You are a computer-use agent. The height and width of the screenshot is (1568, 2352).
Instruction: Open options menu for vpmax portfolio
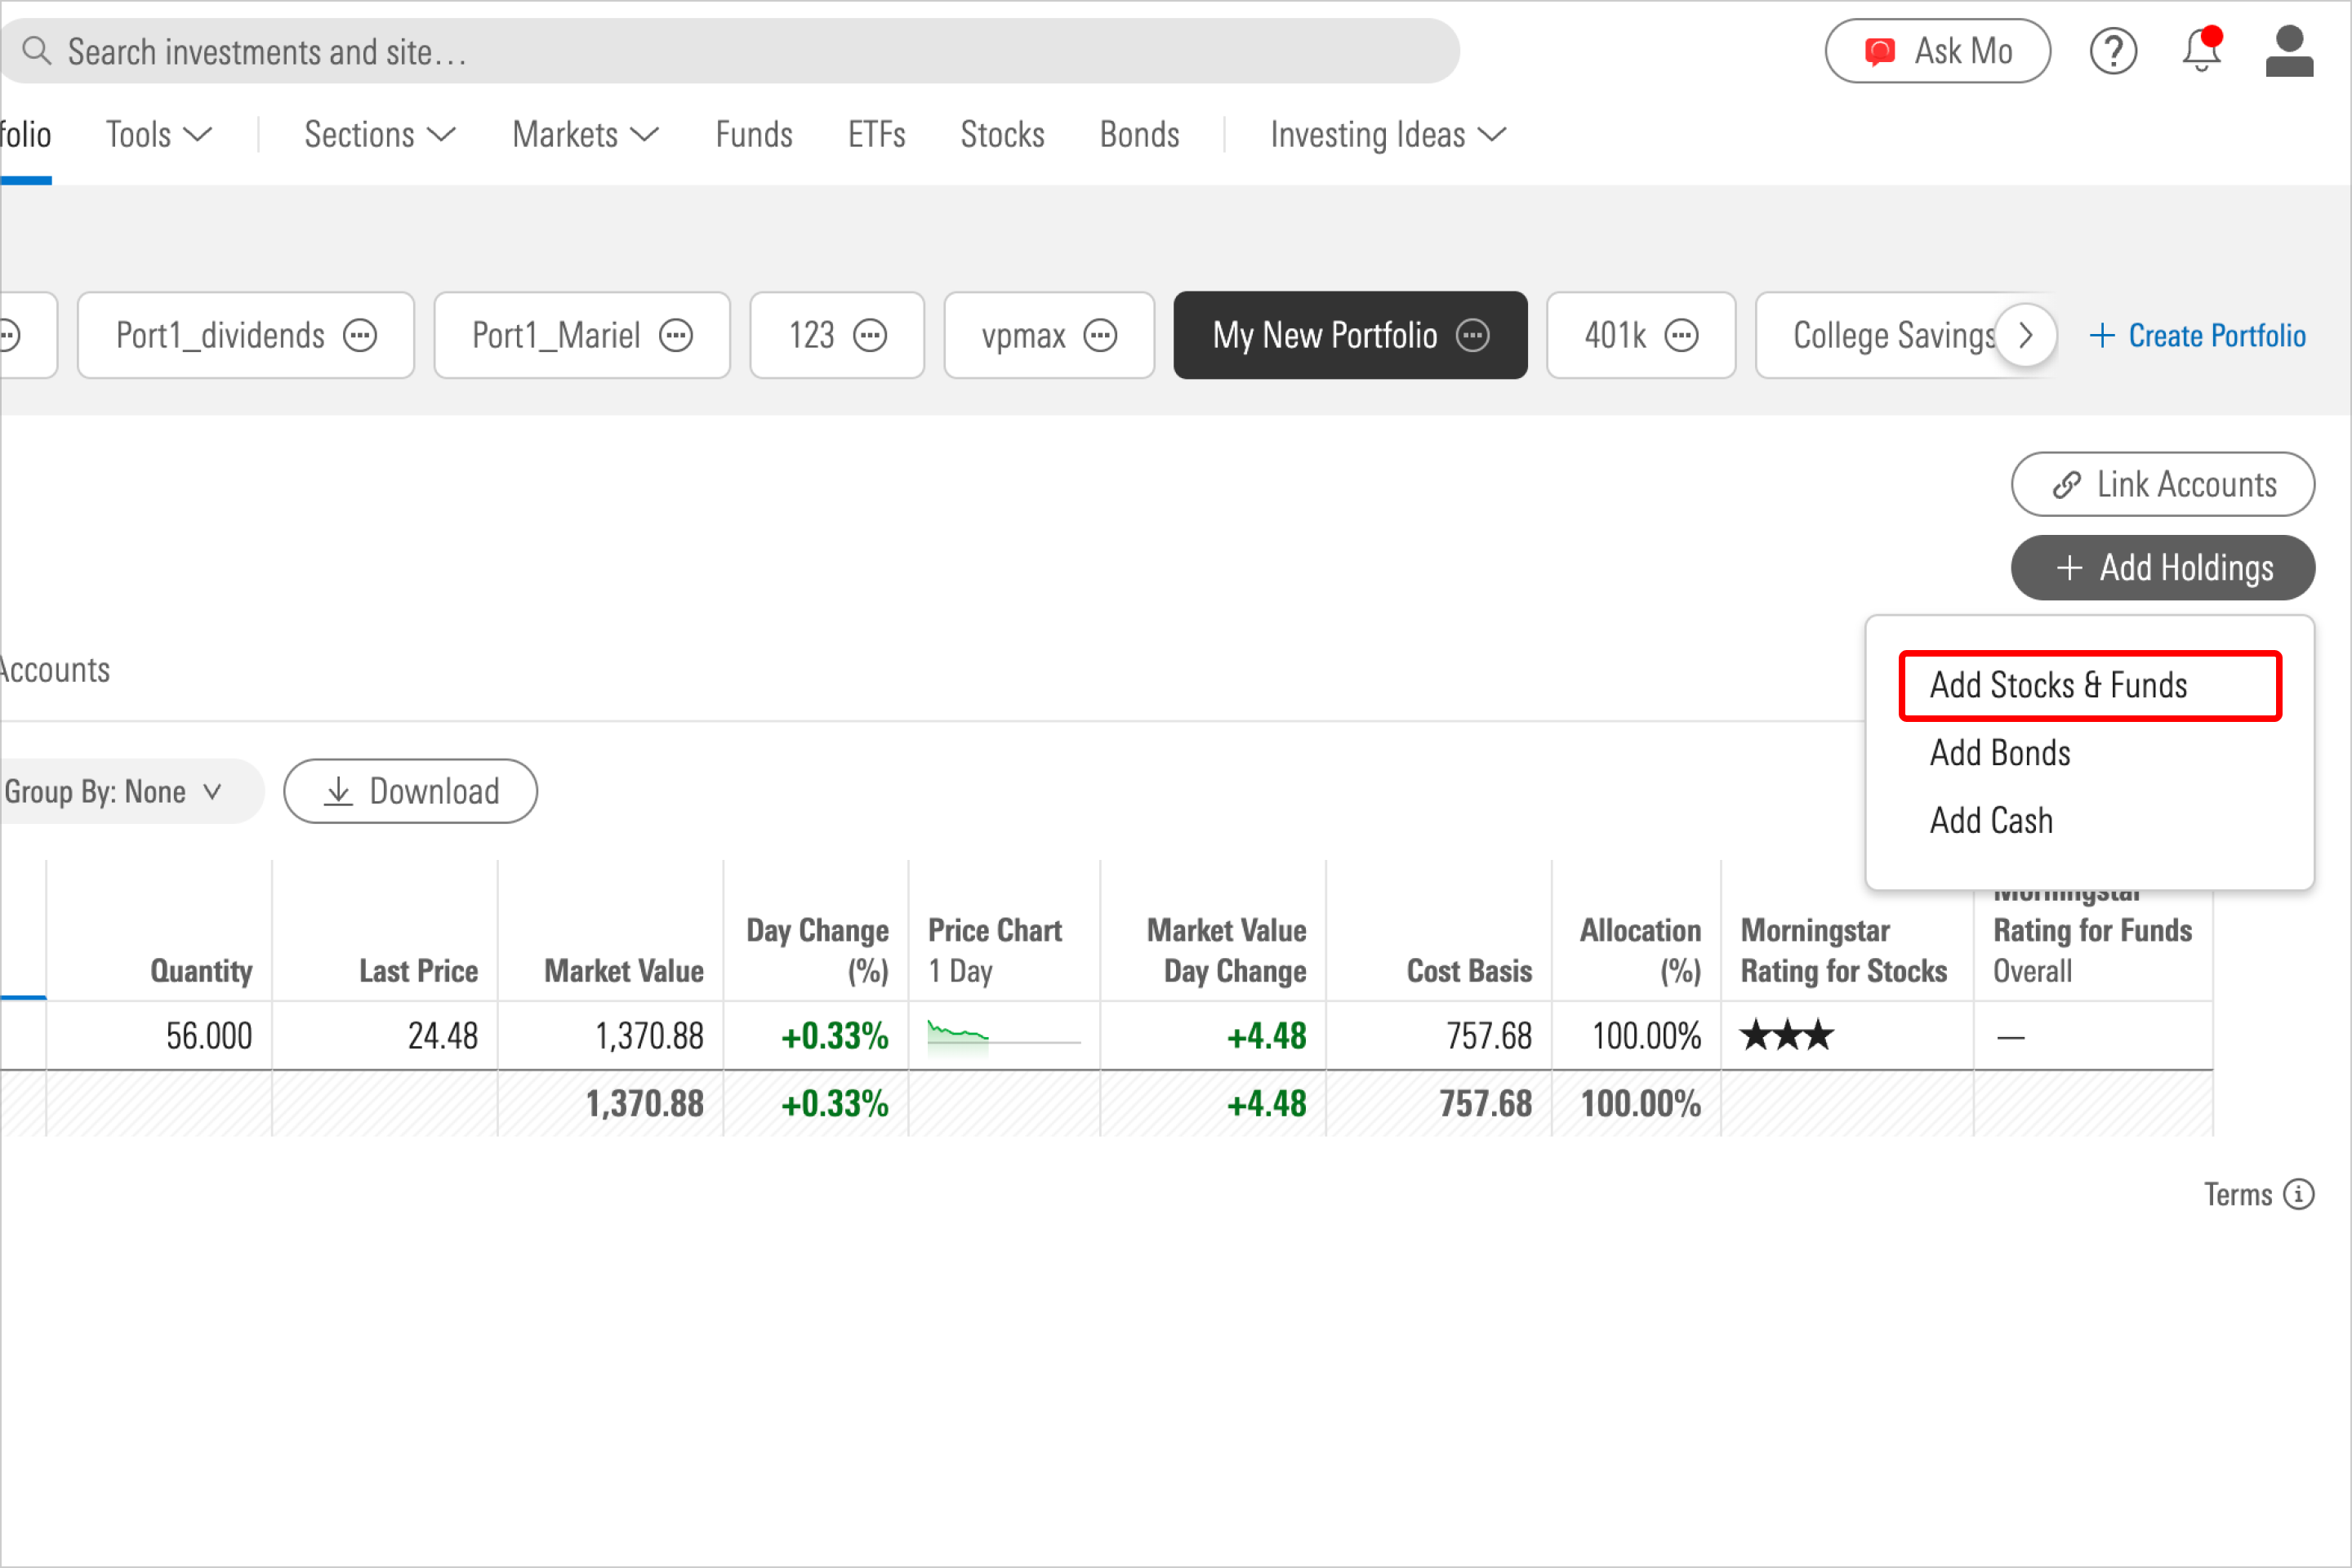(1100, 335)
